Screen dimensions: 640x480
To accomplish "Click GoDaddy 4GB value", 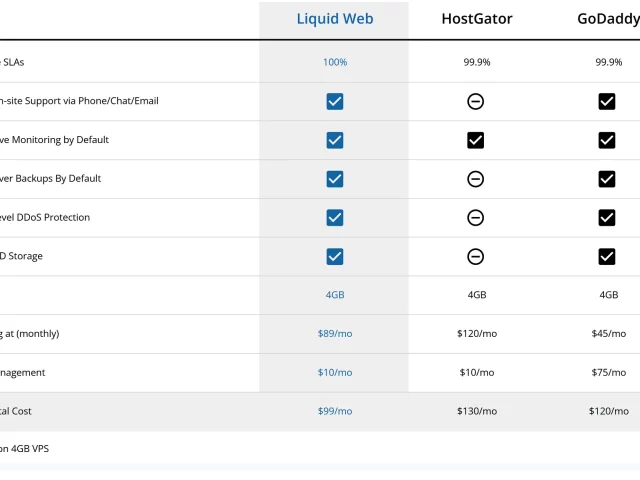I will pyautogui.click(x=609, y=295).
